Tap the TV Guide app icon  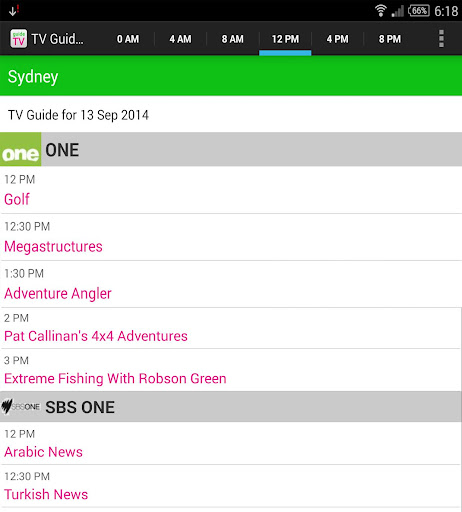[x=18, y=39]
